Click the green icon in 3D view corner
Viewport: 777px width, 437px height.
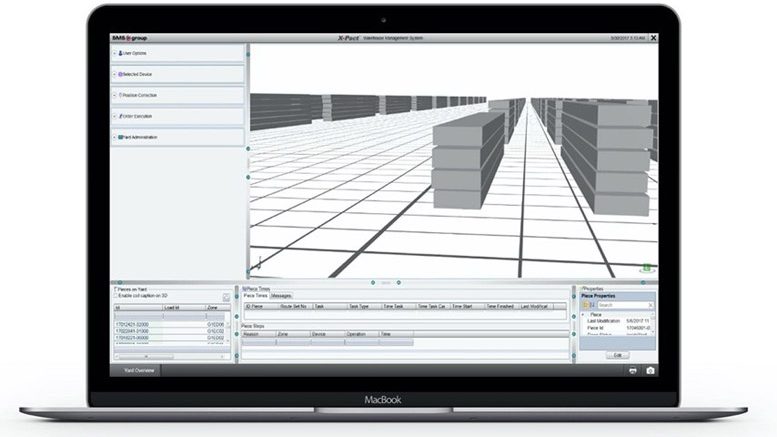[647, 268]
